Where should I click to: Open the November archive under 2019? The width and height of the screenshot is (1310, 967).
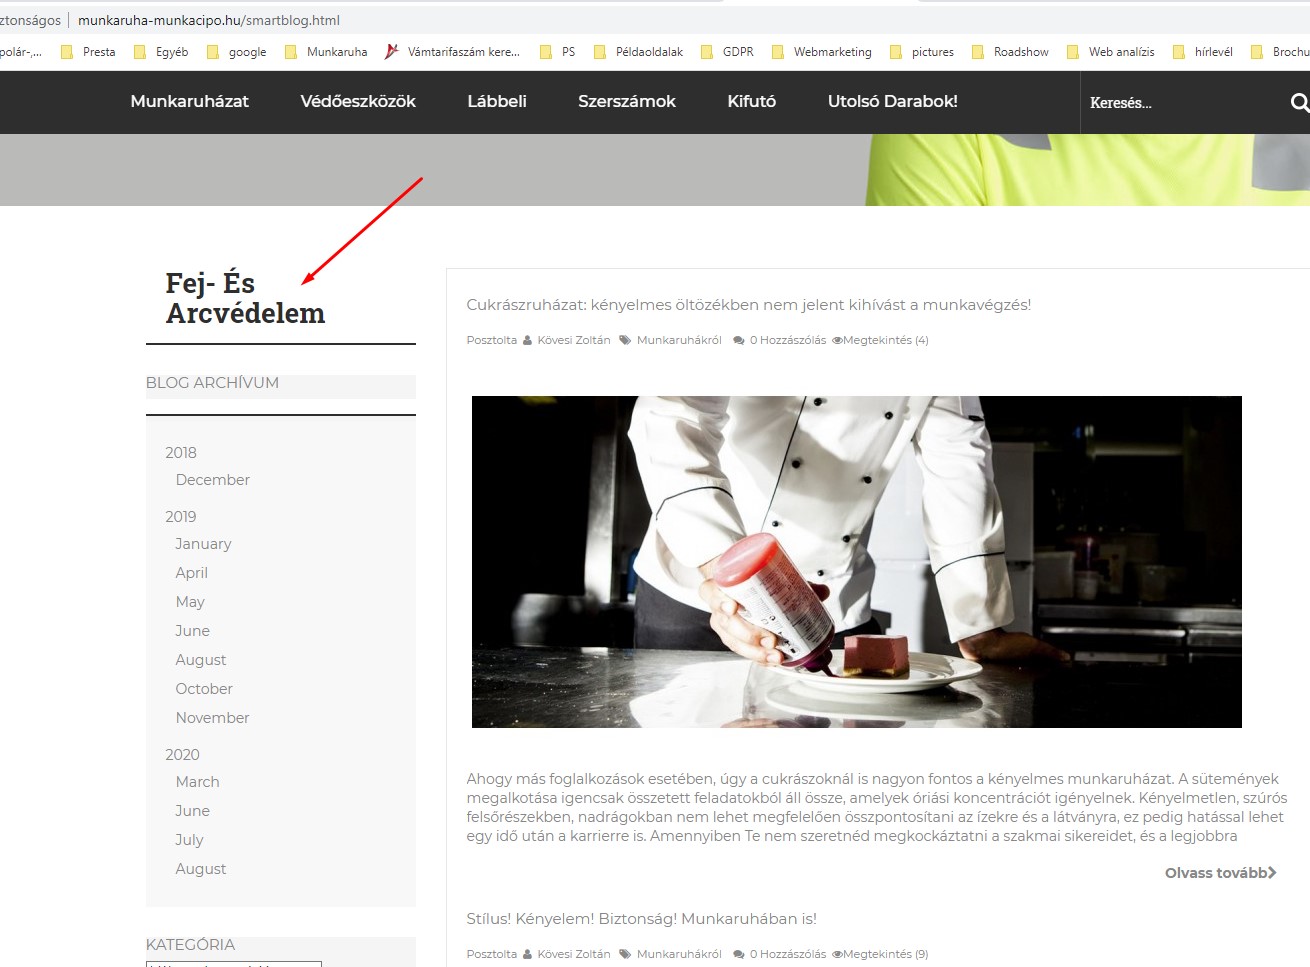click(212, 717)
